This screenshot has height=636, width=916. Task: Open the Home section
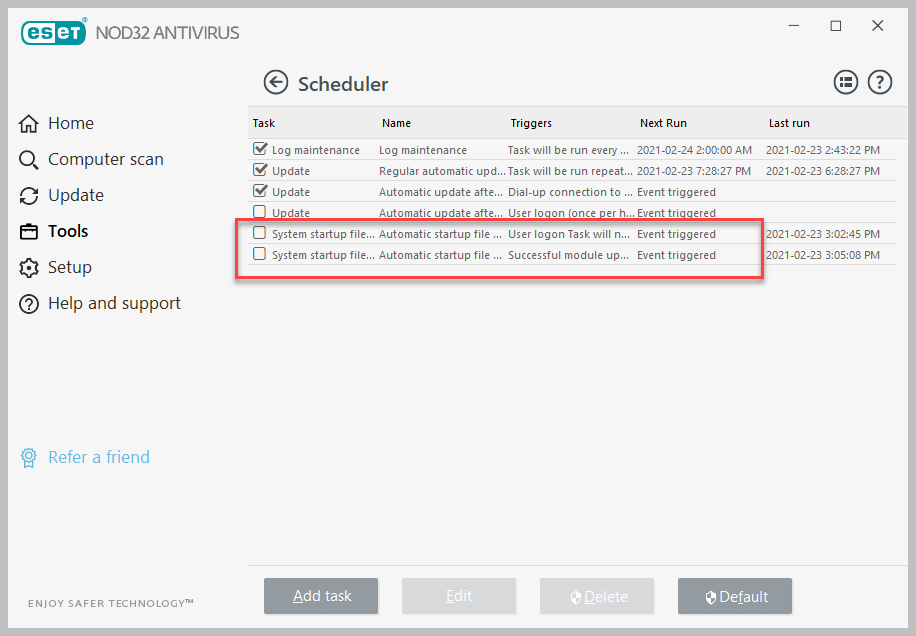point(71,123)
